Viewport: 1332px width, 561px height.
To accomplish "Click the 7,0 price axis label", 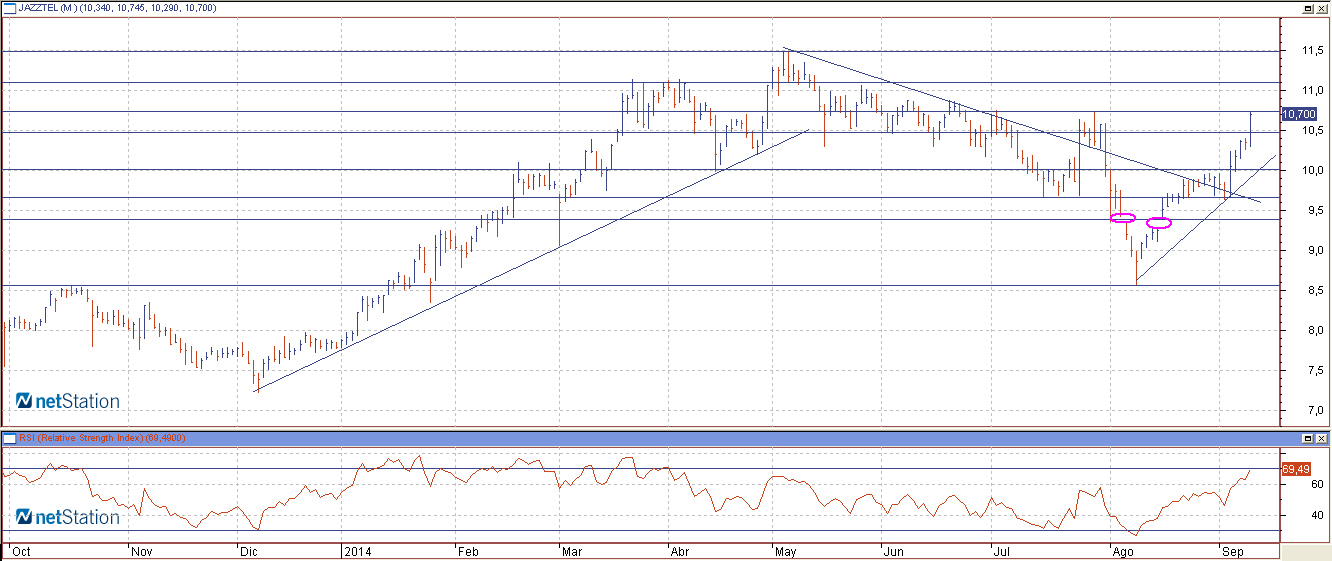I will click(x=1314, y=410).
